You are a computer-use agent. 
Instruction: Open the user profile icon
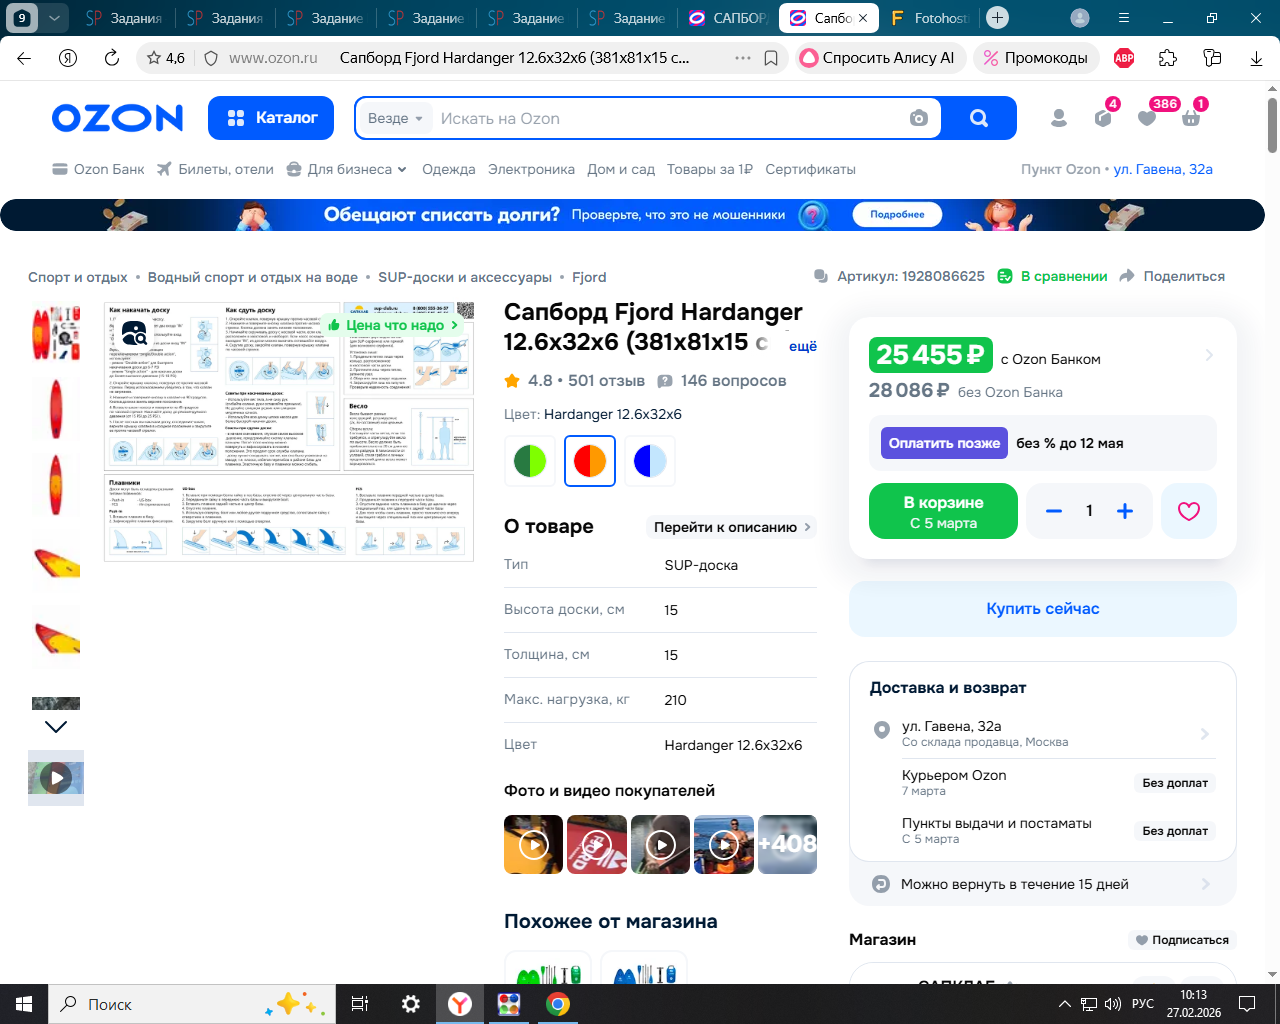1059,118
